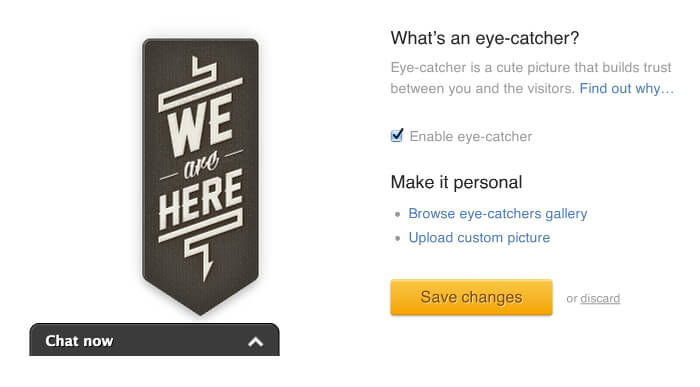Tick the Enable eye-catcher checkbox

click(396, 136)
